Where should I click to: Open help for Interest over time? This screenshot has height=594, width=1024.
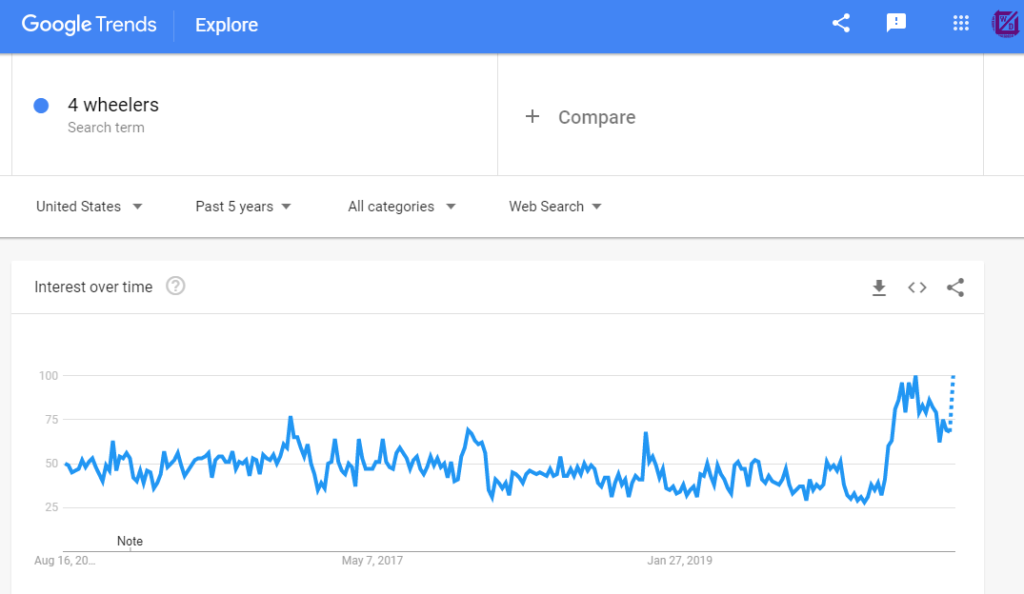(175, 286)
